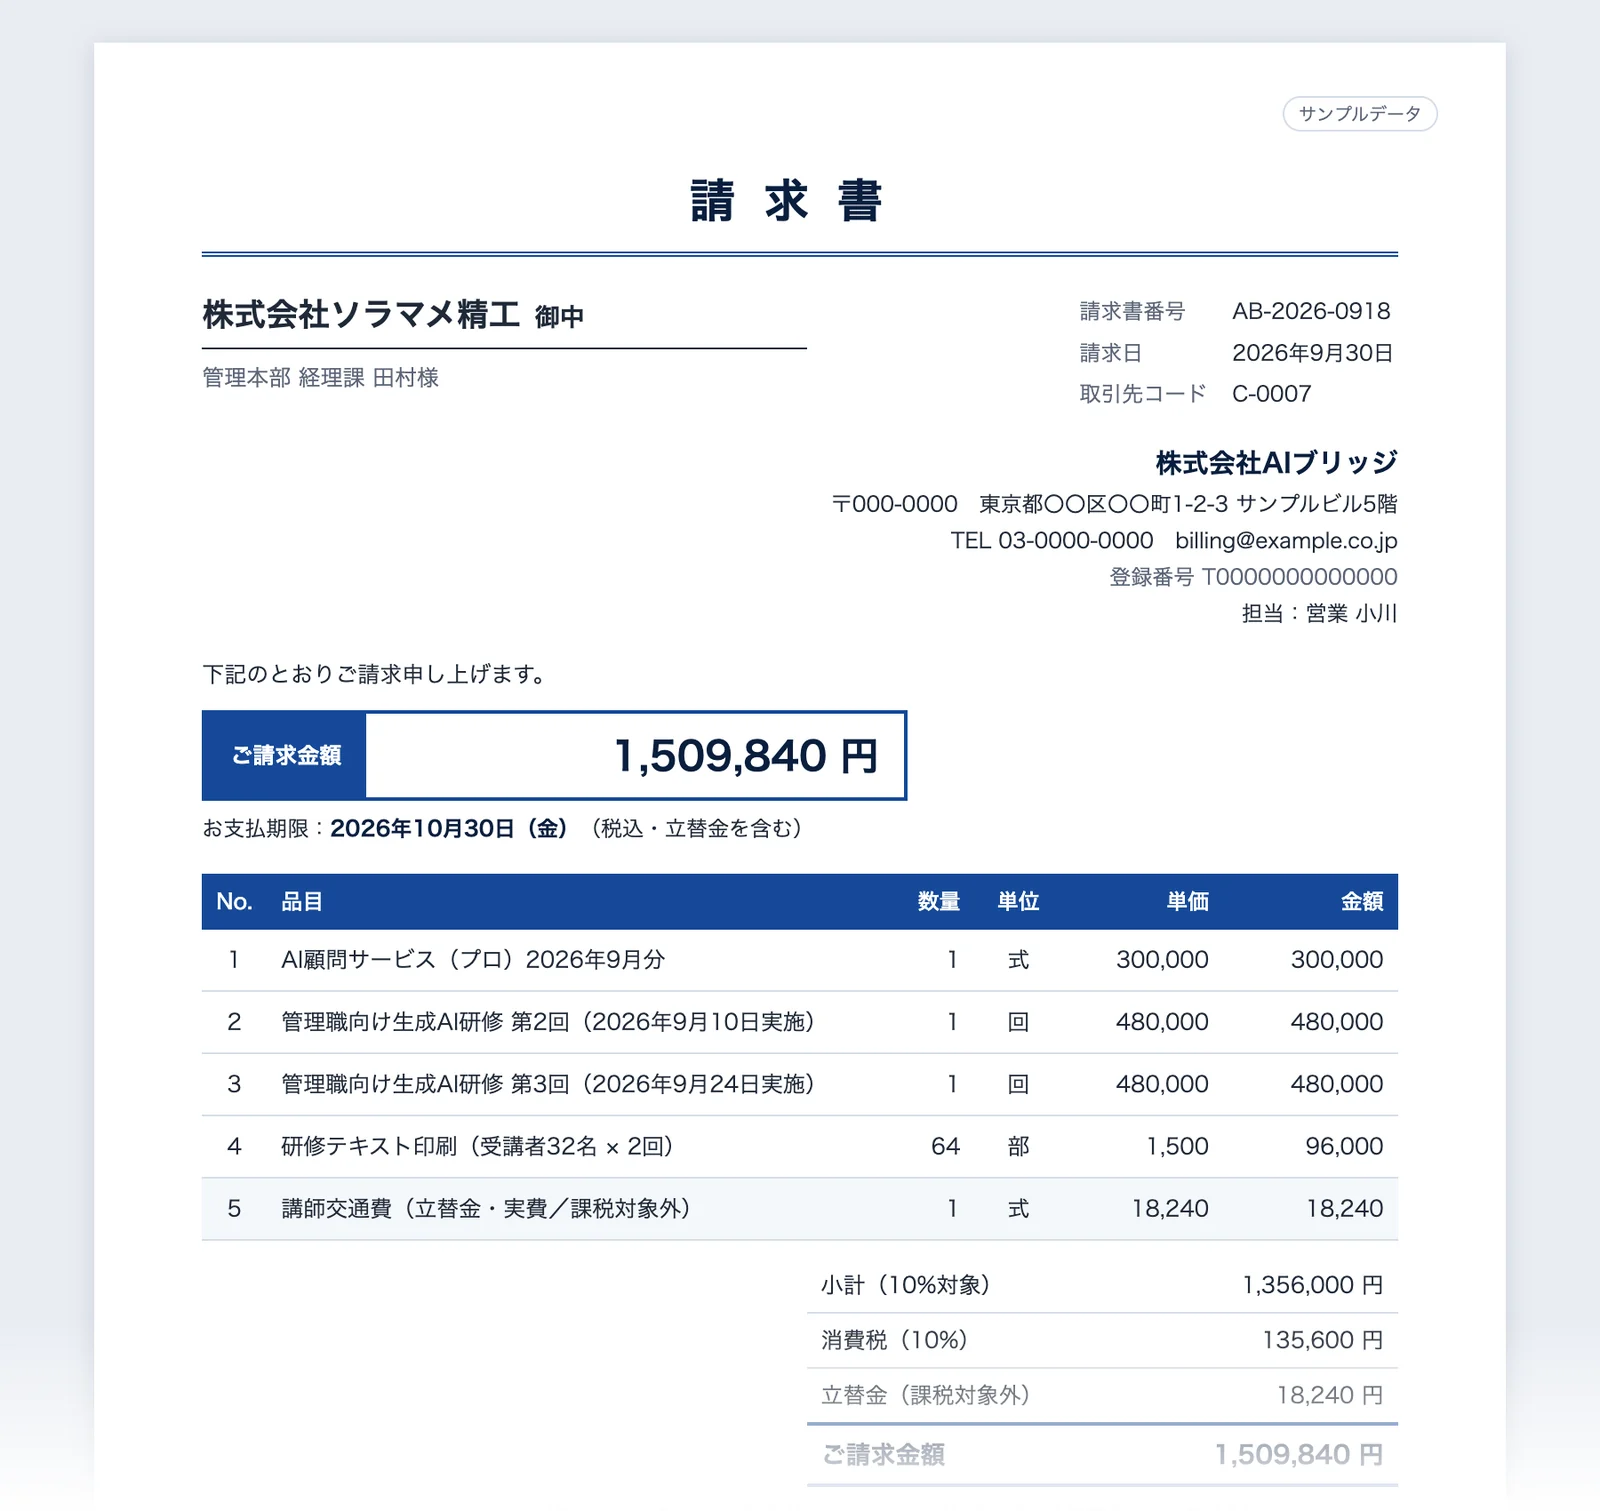Click subtotal value 1,356,000 円
Screen dimensions: 1600x1511
coord(1312,1285)
